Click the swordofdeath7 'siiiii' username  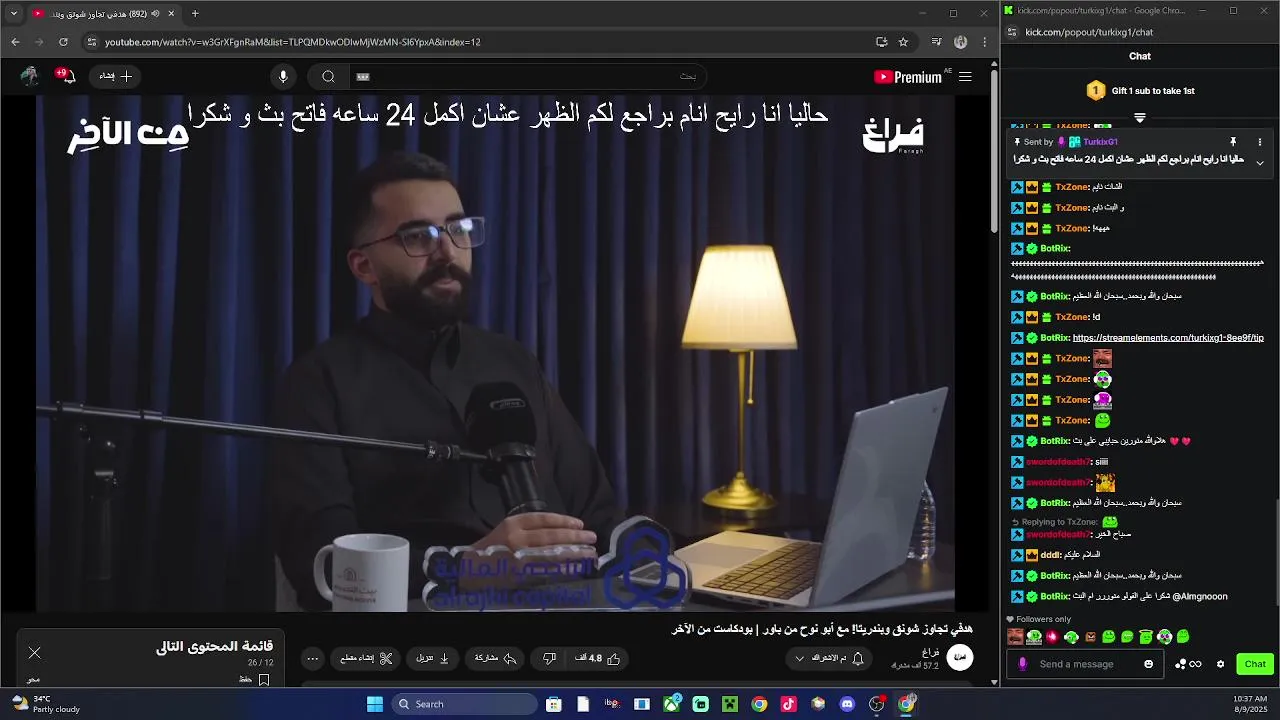(1058, 462)
